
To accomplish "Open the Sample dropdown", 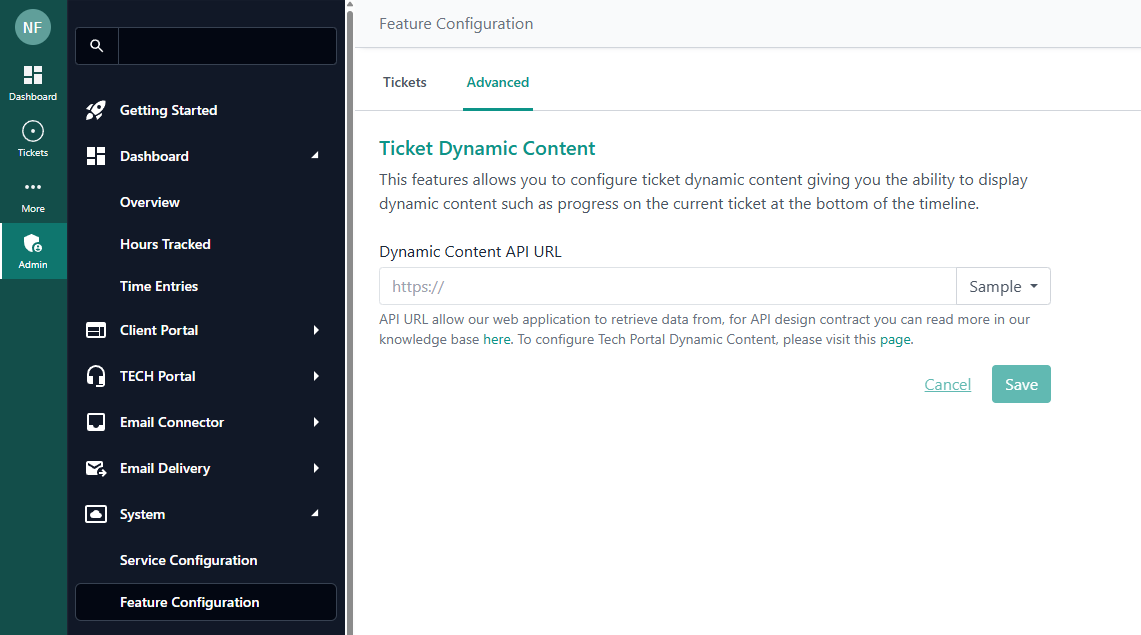I will coord(1003,286).
